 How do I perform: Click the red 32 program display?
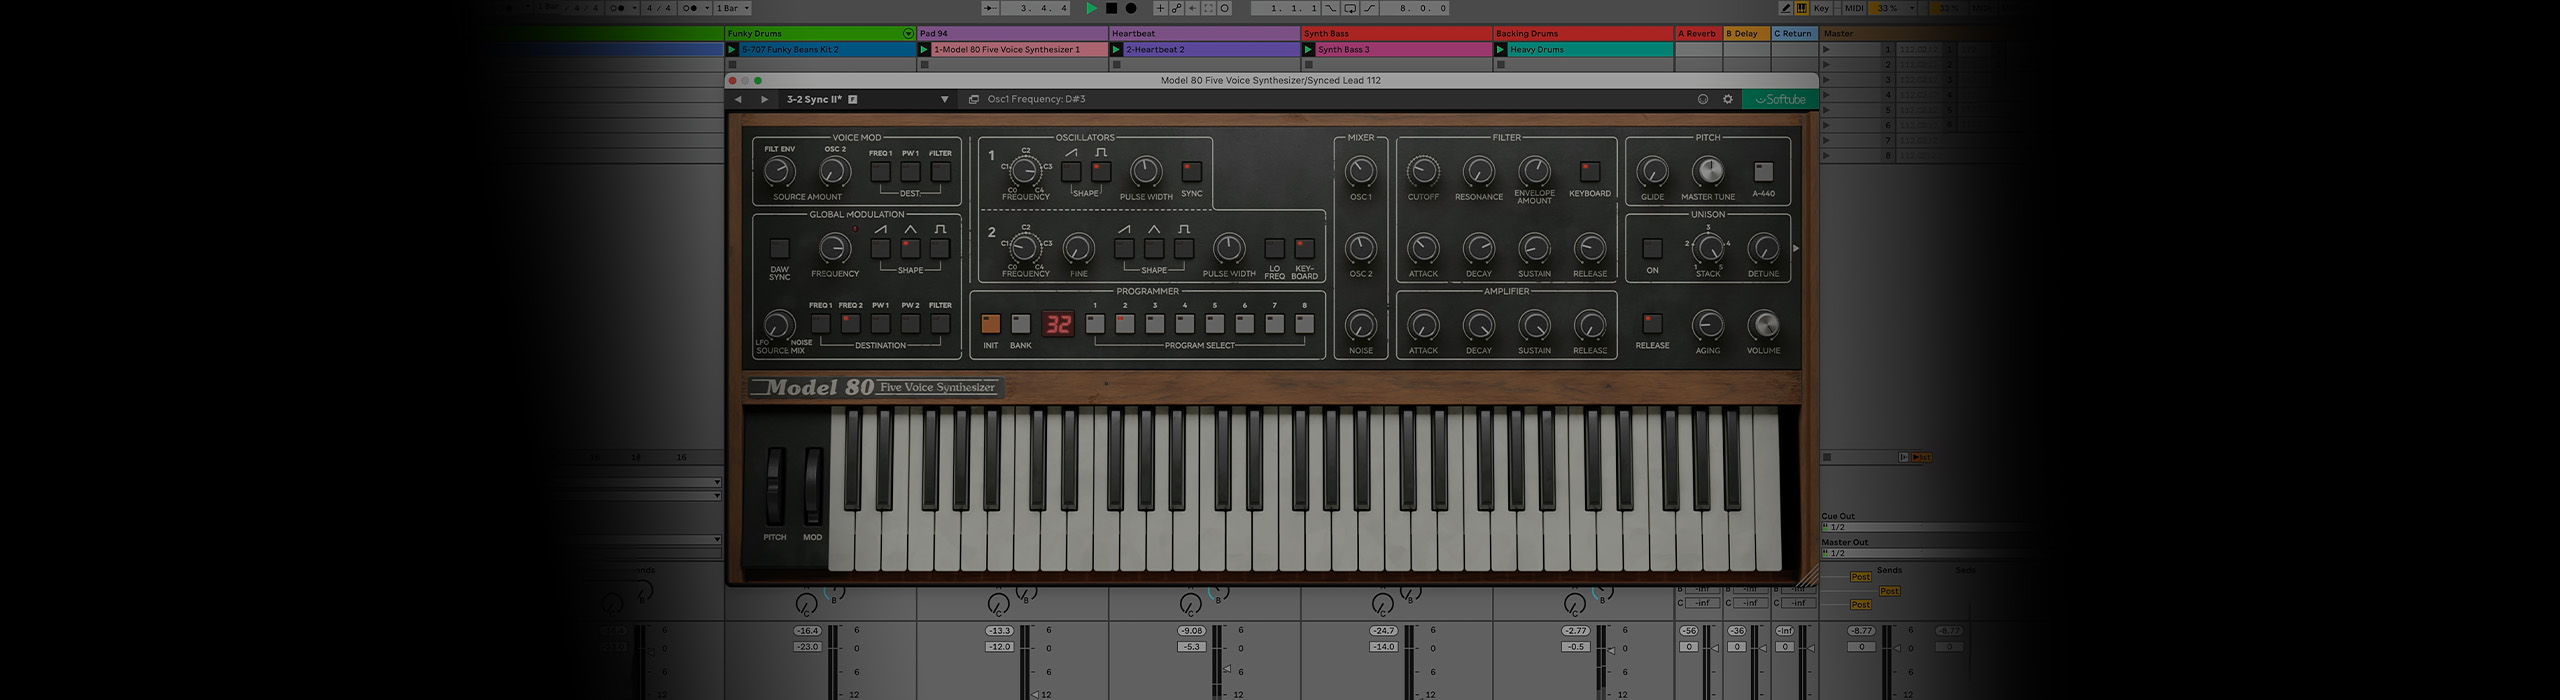pyautogui.click(x=1058, y=324)
